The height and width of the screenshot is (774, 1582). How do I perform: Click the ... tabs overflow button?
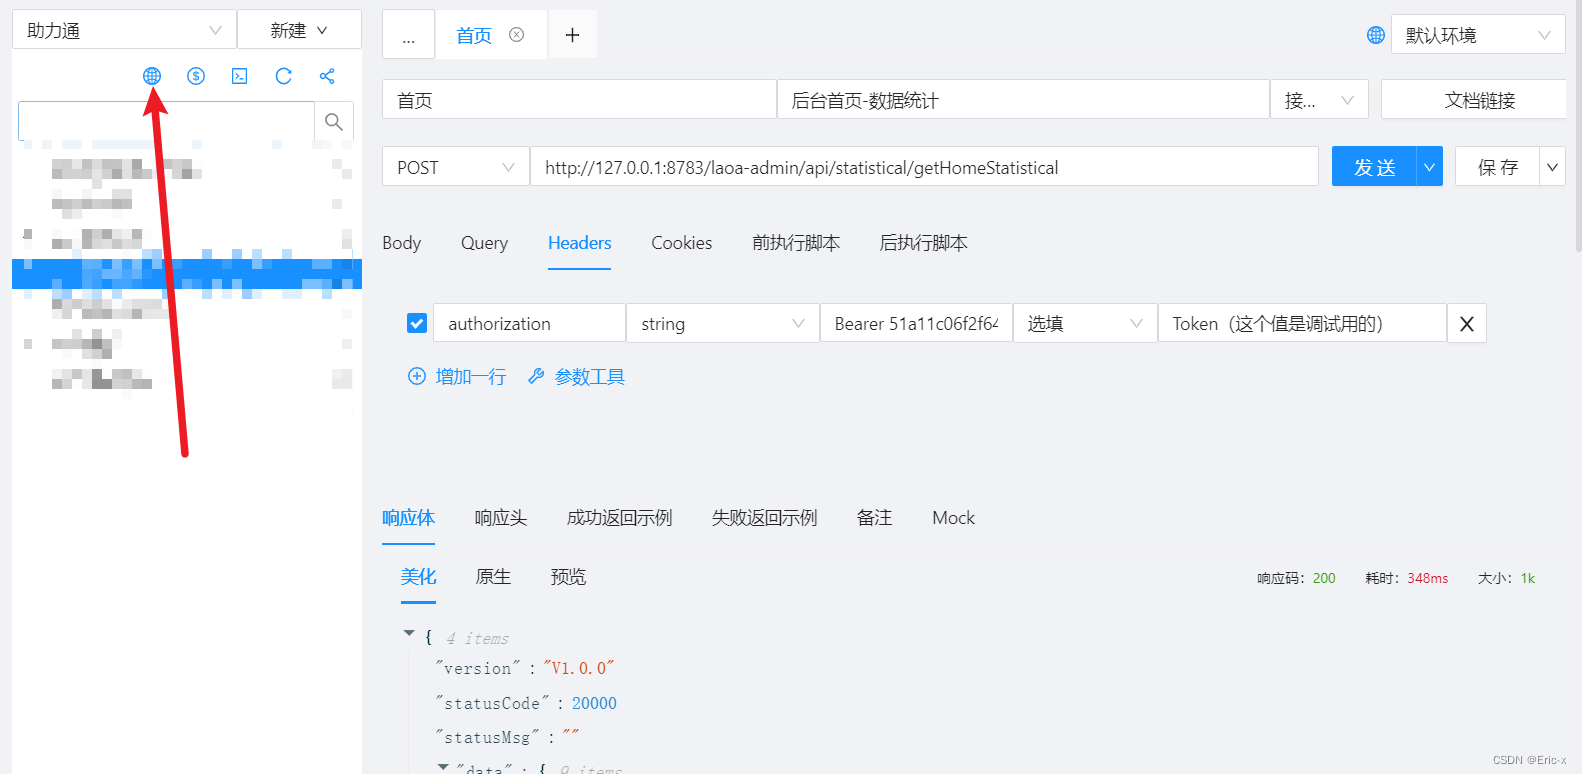pos(408,35)
